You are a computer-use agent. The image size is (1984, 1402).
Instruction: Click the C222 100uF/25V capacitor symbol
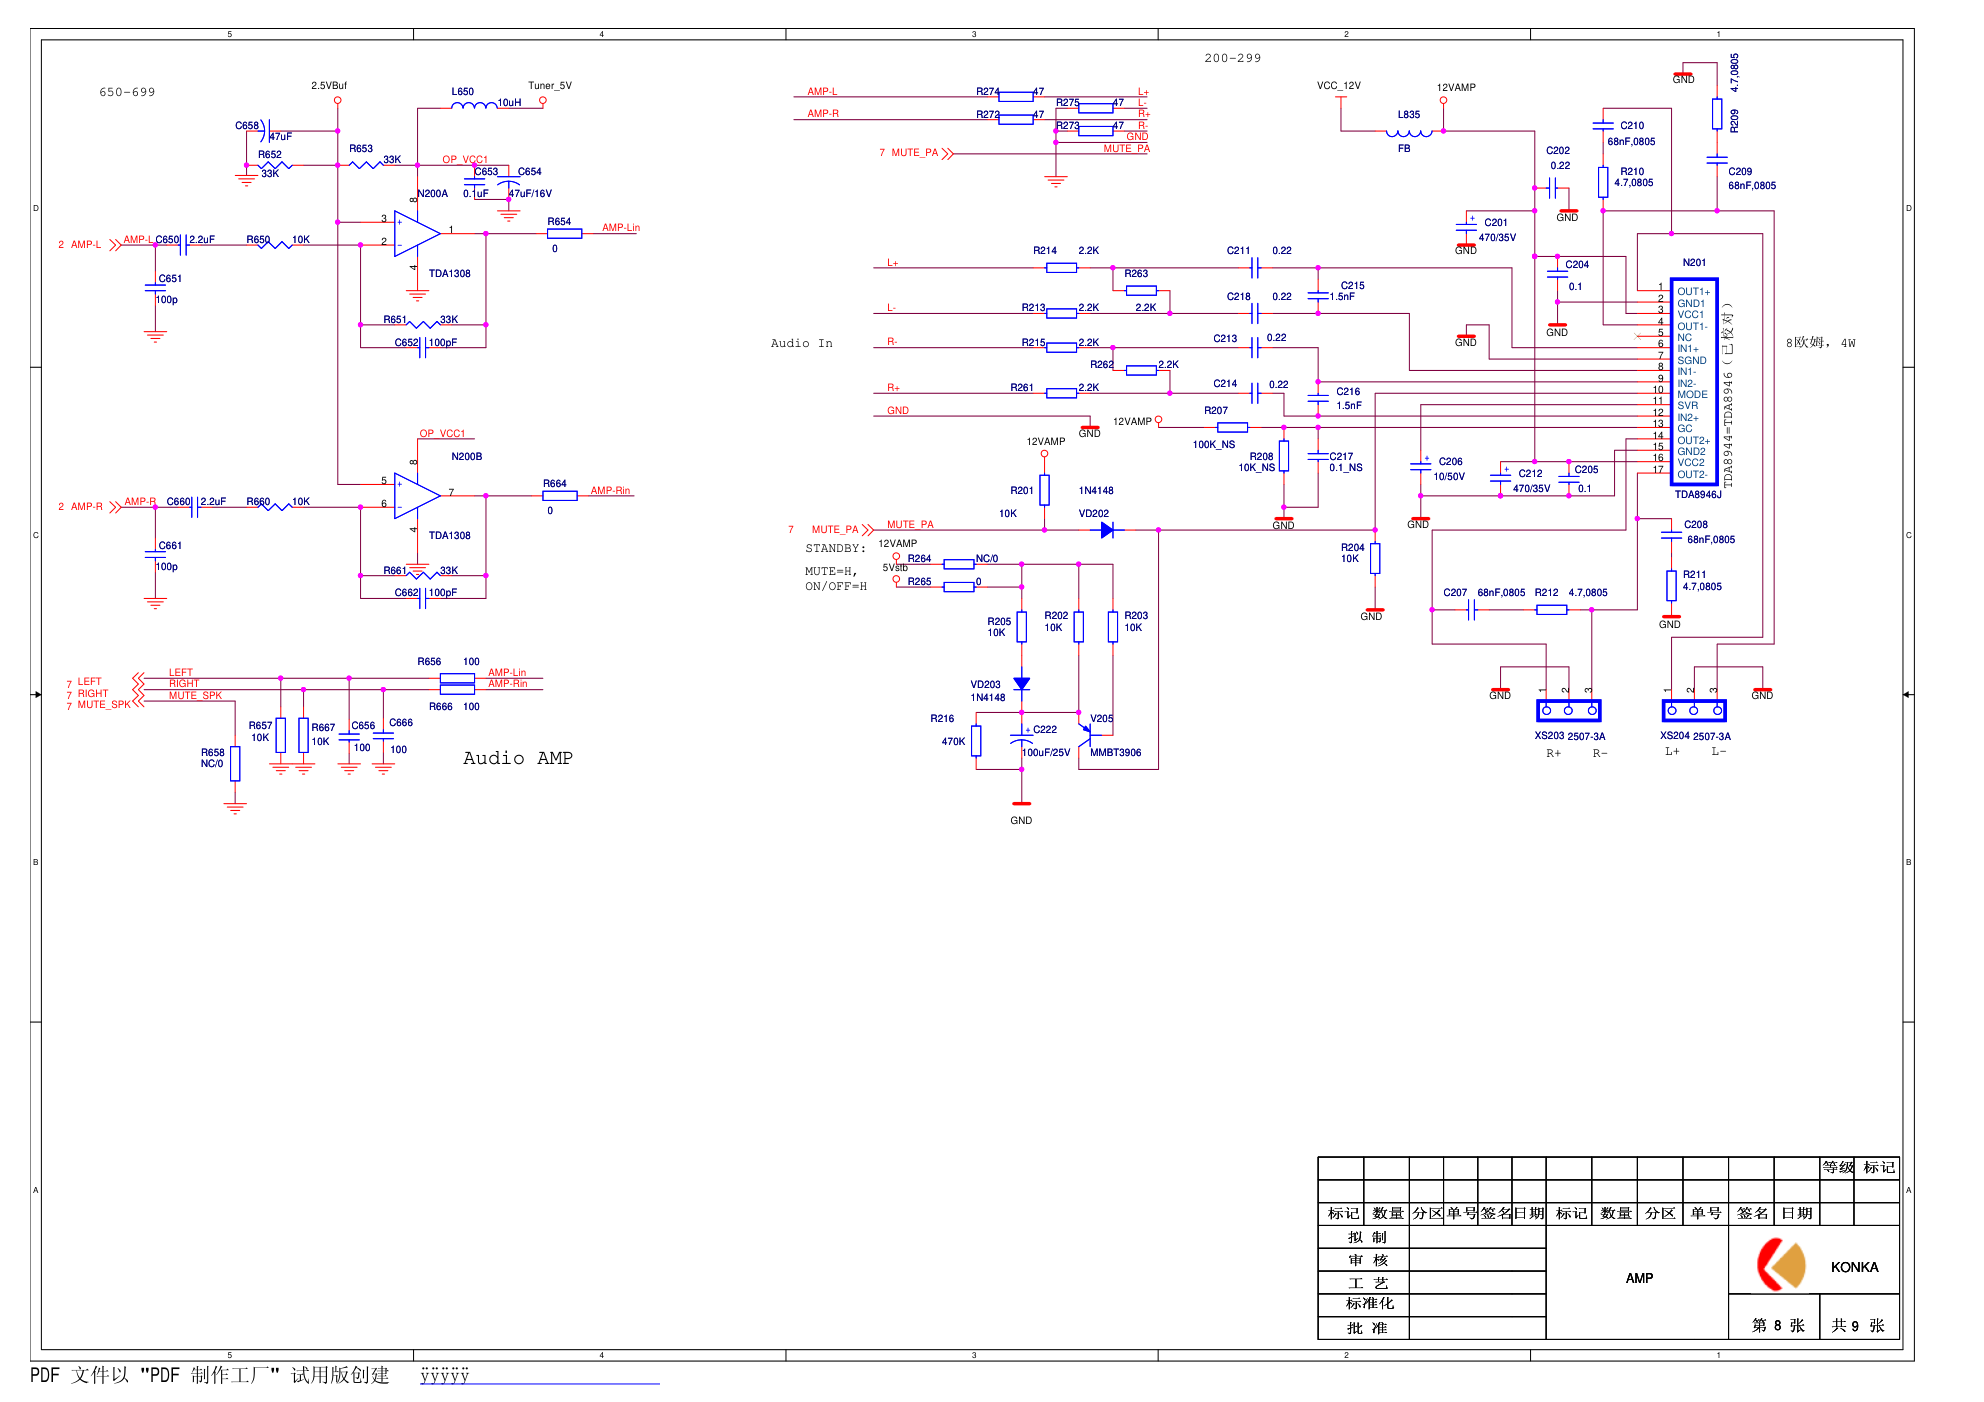tap(1021, 740)
